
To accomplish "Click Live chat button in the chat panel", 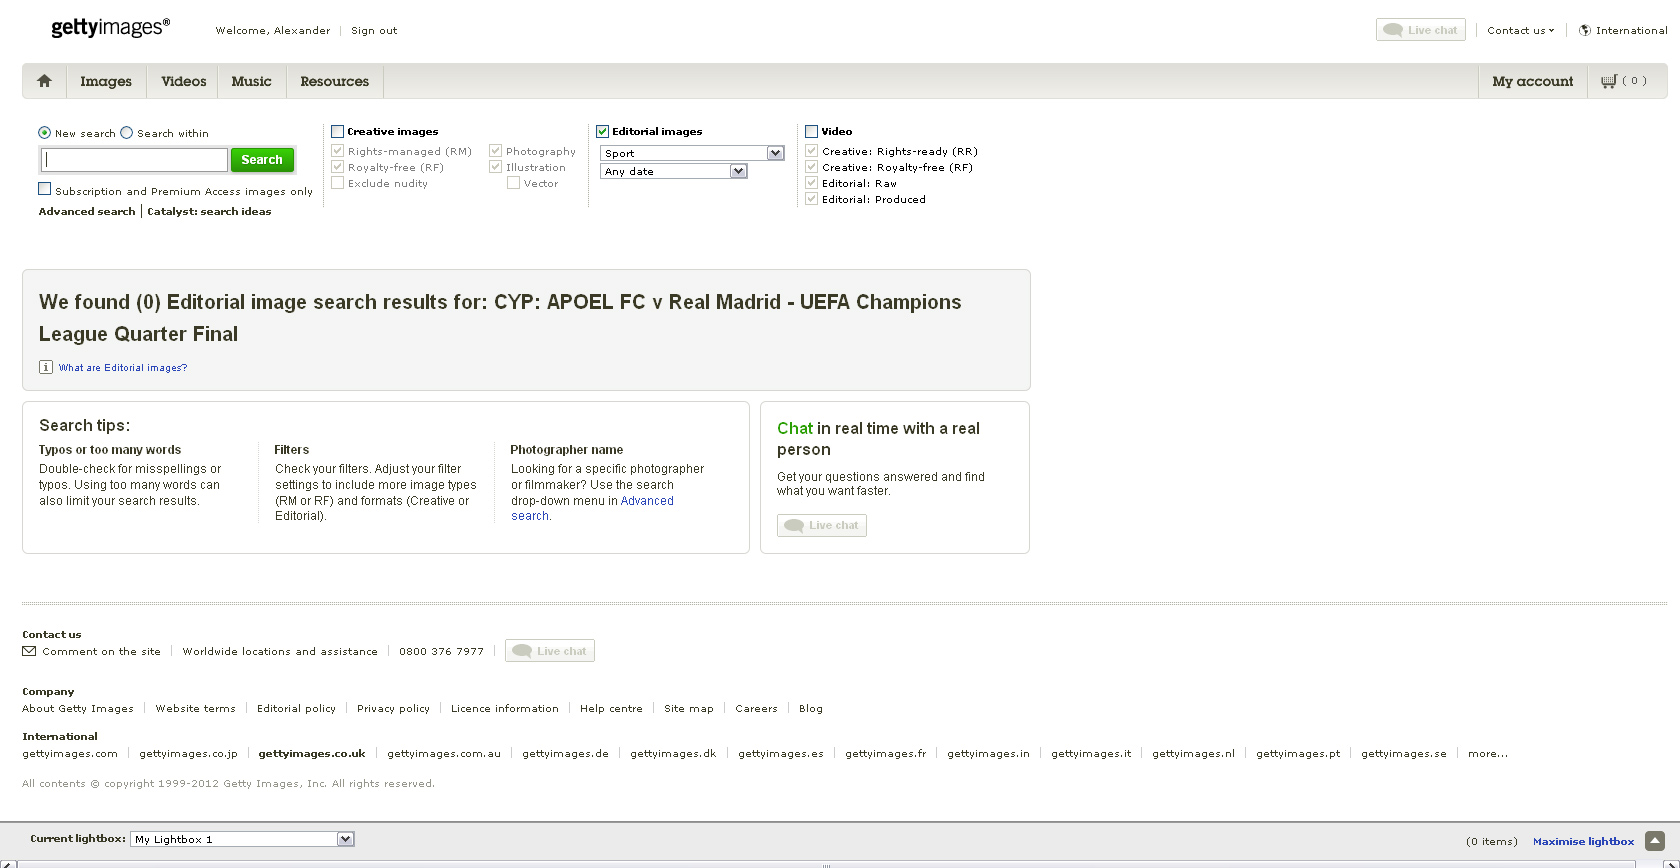I will [822, 525].
